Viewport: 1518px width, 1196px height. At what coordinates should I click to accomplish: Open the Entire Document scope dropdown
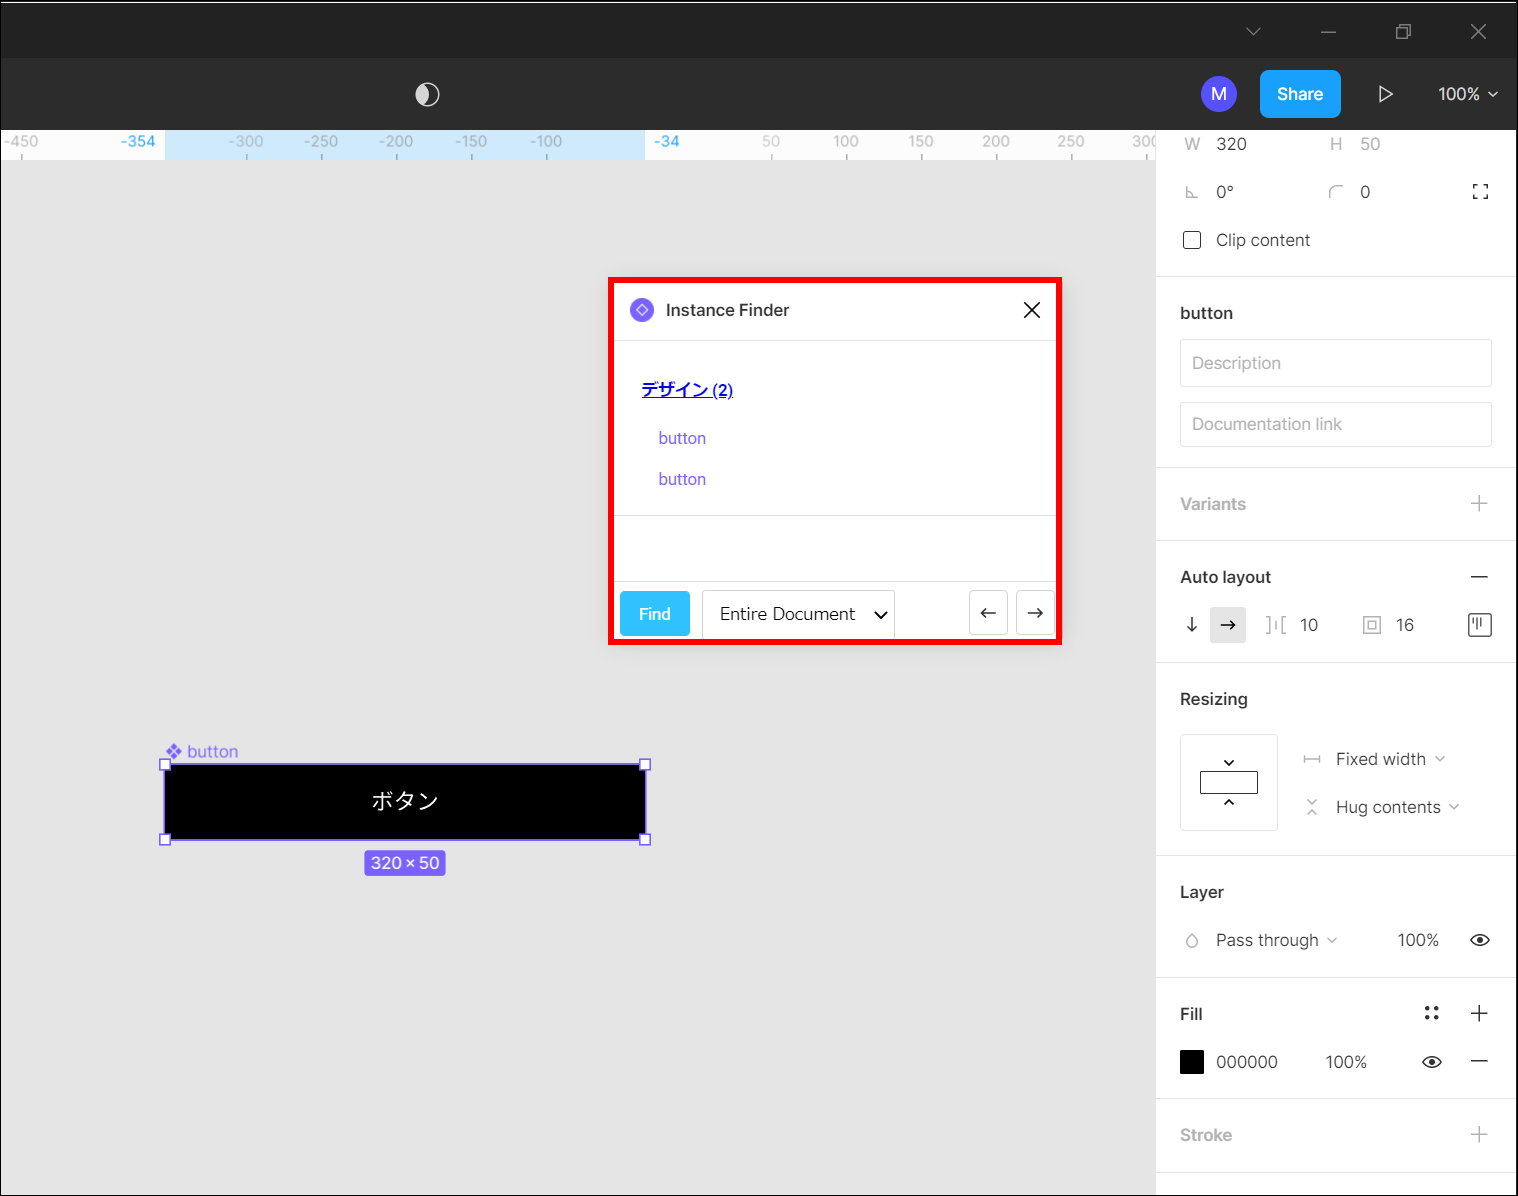[798, 614]
